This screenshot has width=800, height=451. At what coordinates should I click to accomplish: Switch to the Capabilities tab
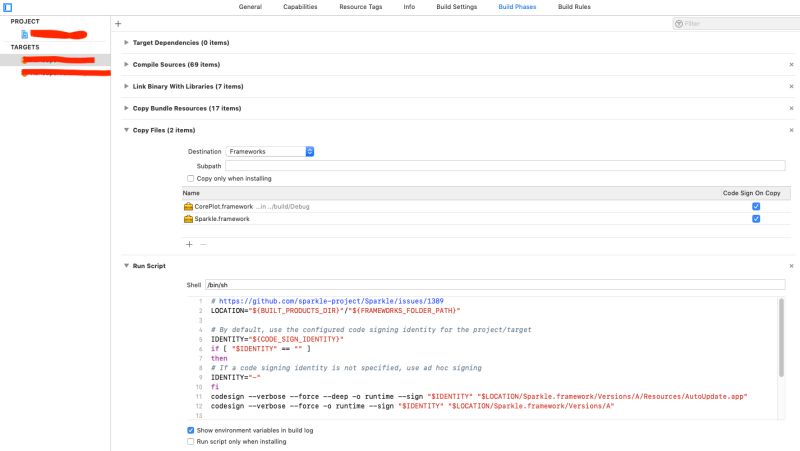(300, 7)
